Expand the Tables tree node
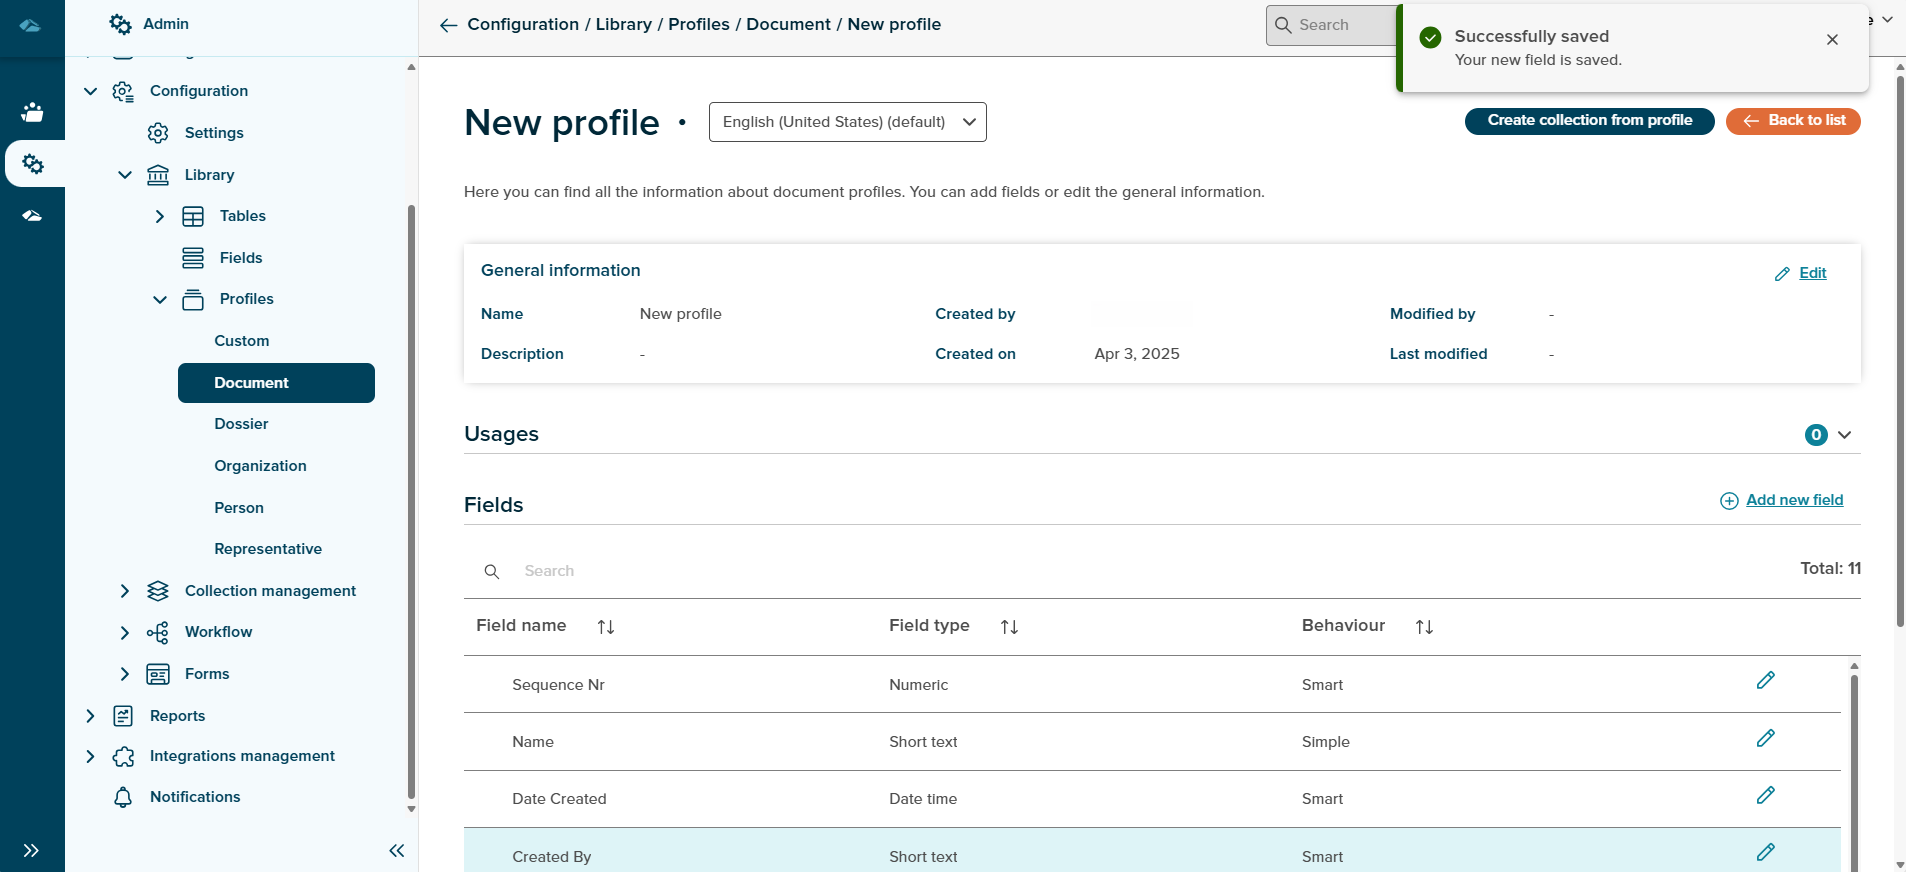The width and height of the screenshot is (1906, 872). coord(159,216)
